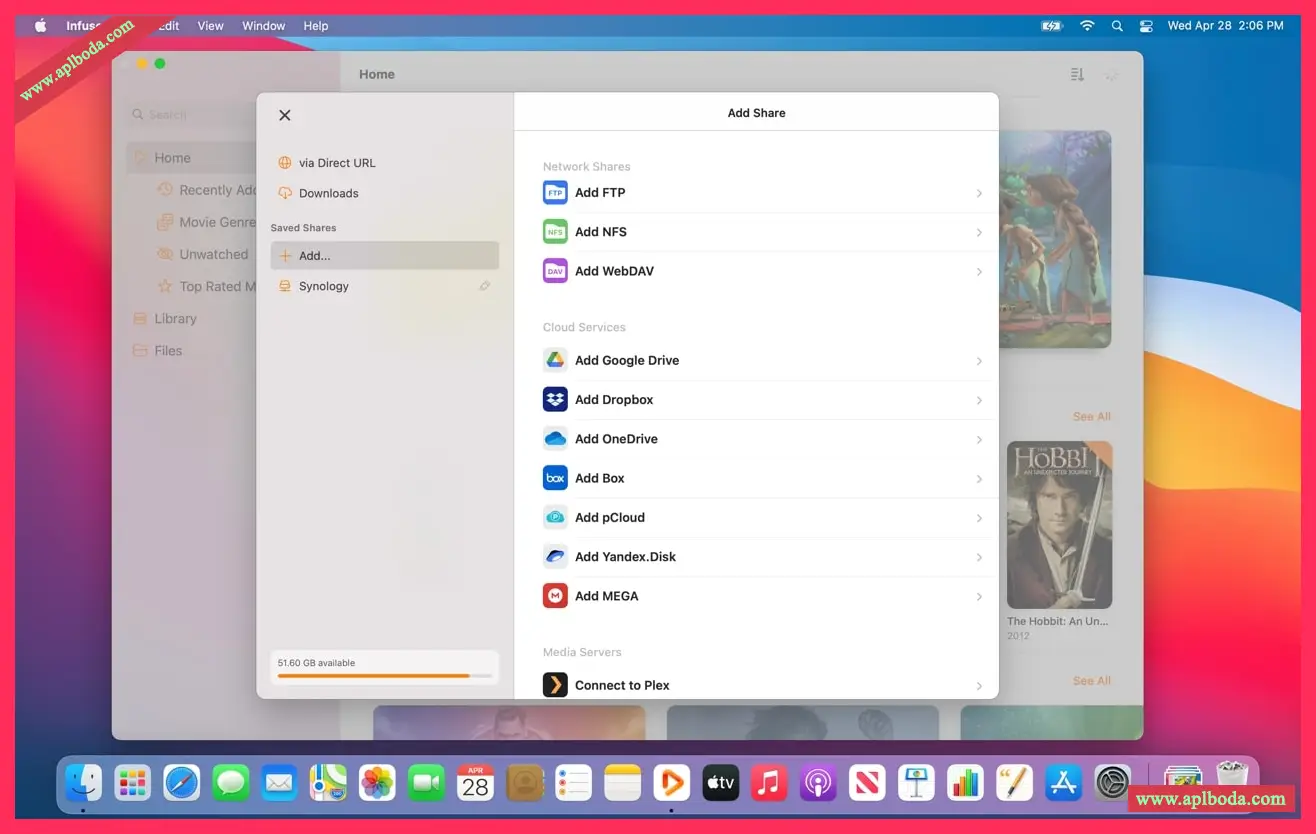
Task: Click the WebDAV share icon
Action: coord(555,271)
